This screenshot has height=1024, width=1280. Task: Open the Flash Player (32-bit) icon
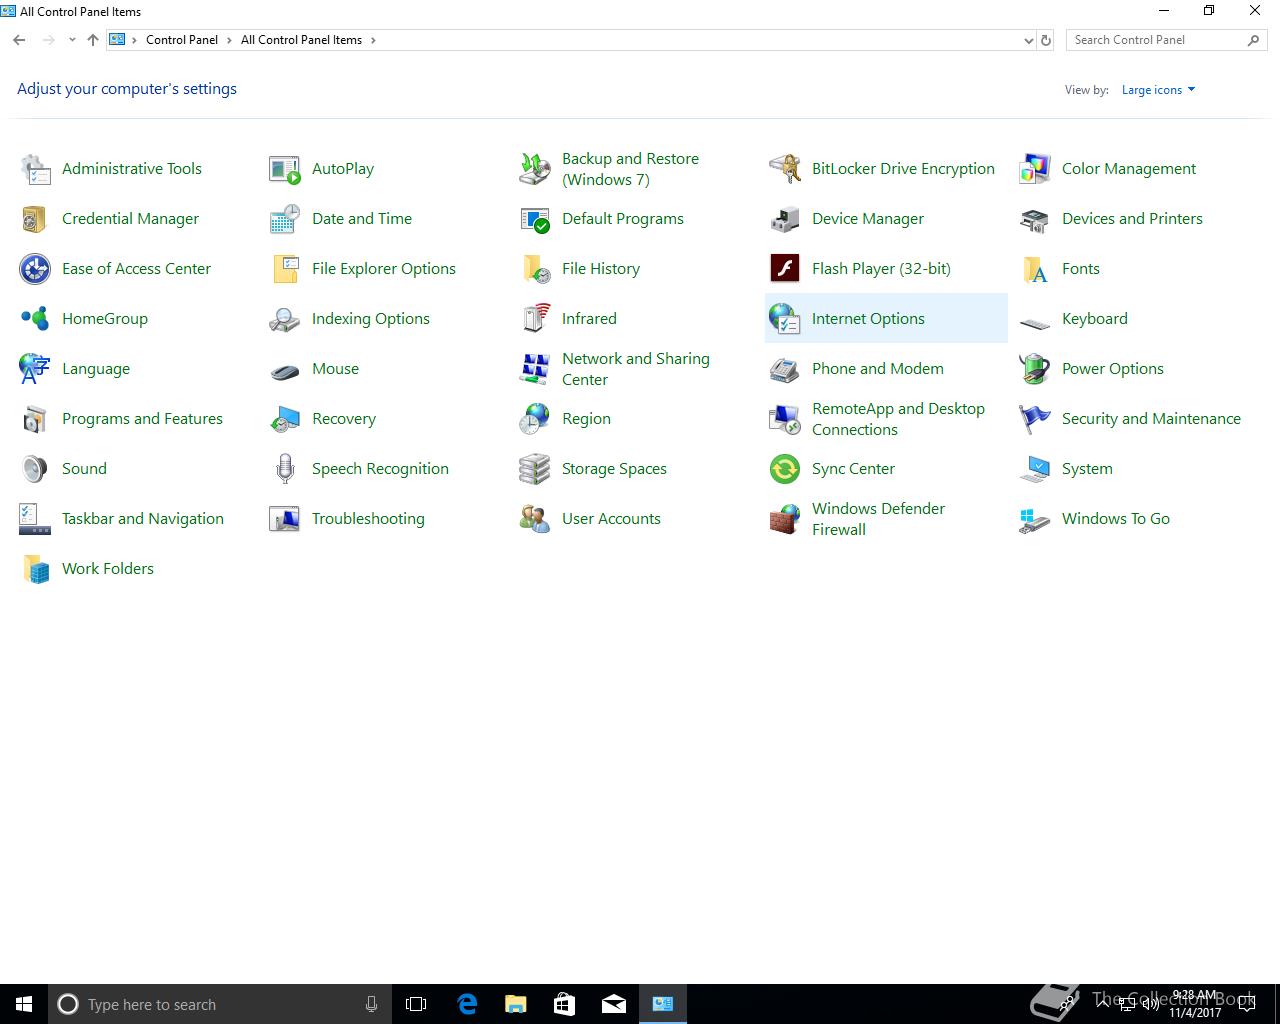(785, 269)
